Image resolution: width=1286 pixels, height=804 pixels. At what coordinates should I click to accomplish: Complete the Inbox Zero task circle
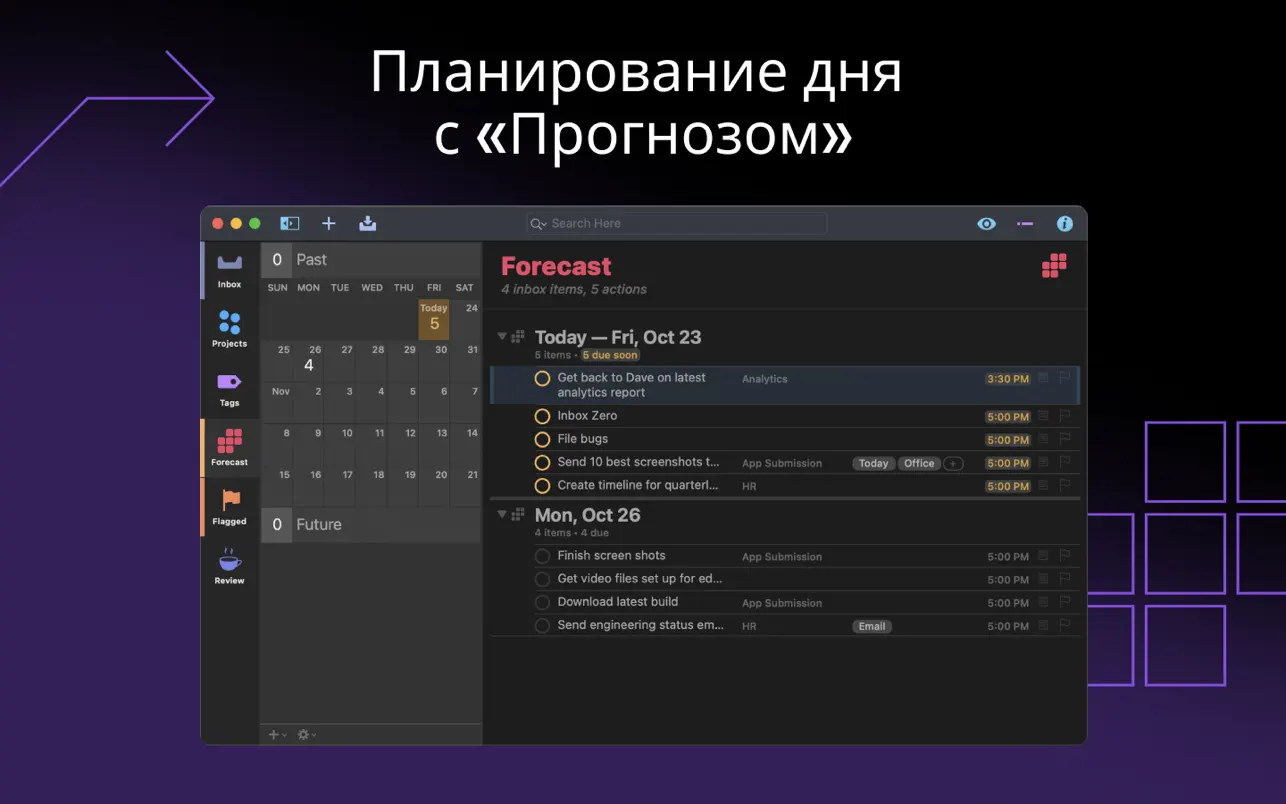pos(542,416)
